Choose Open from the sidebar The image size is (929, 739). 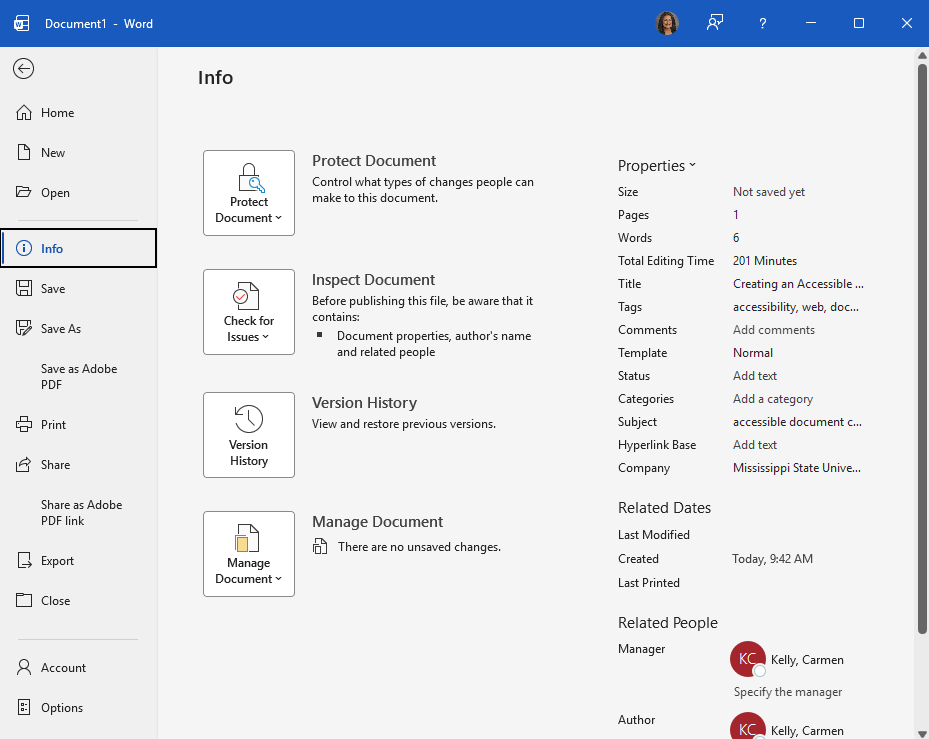click(x=79, y=193)
